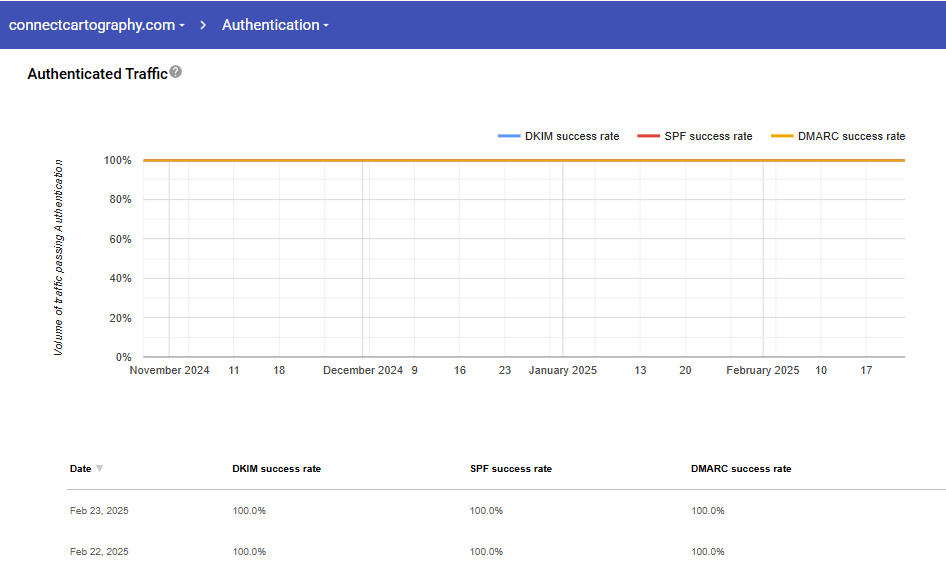The image size is (946, 565).
Task: Click the sort arrow next to Date
Action: click(99, 469)
